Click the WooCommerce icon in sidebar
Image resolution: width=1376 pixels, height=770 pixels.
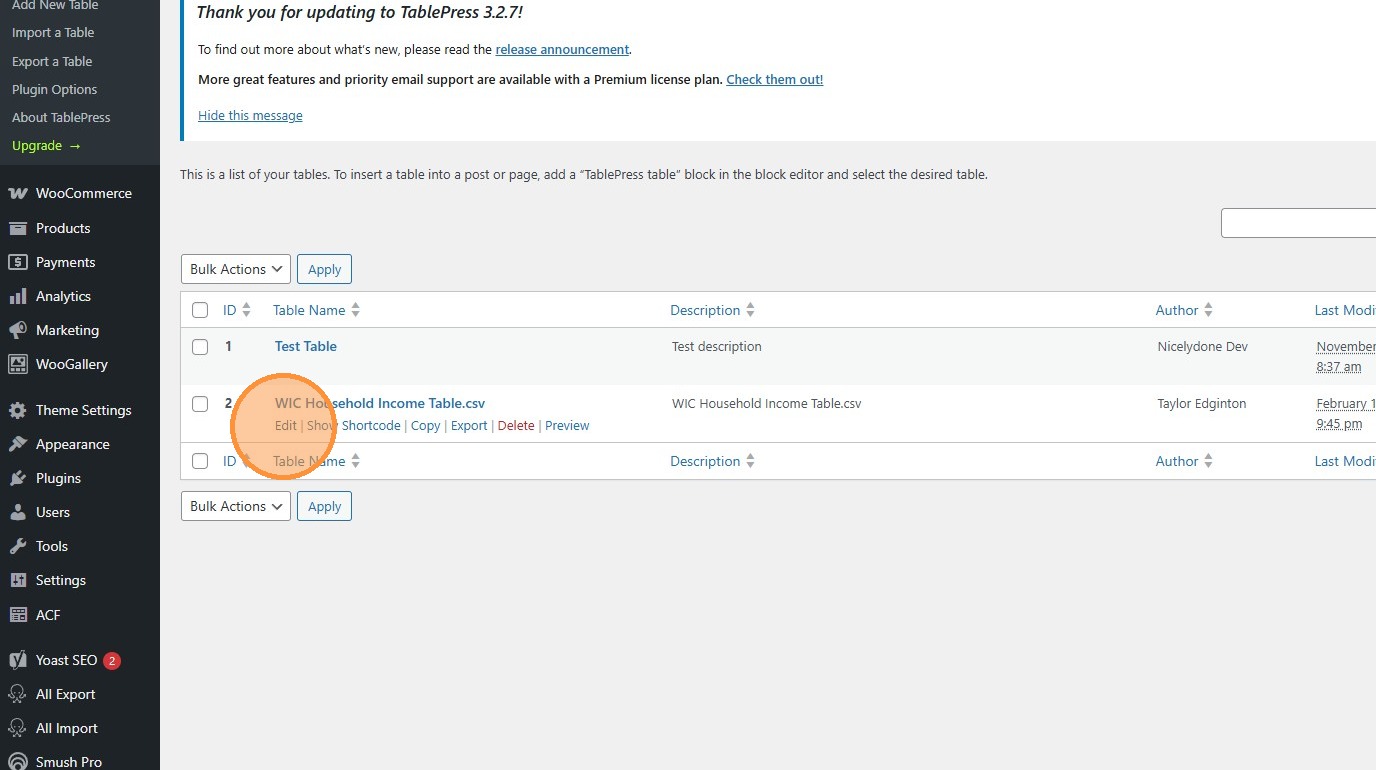click(x=17, y=194)
